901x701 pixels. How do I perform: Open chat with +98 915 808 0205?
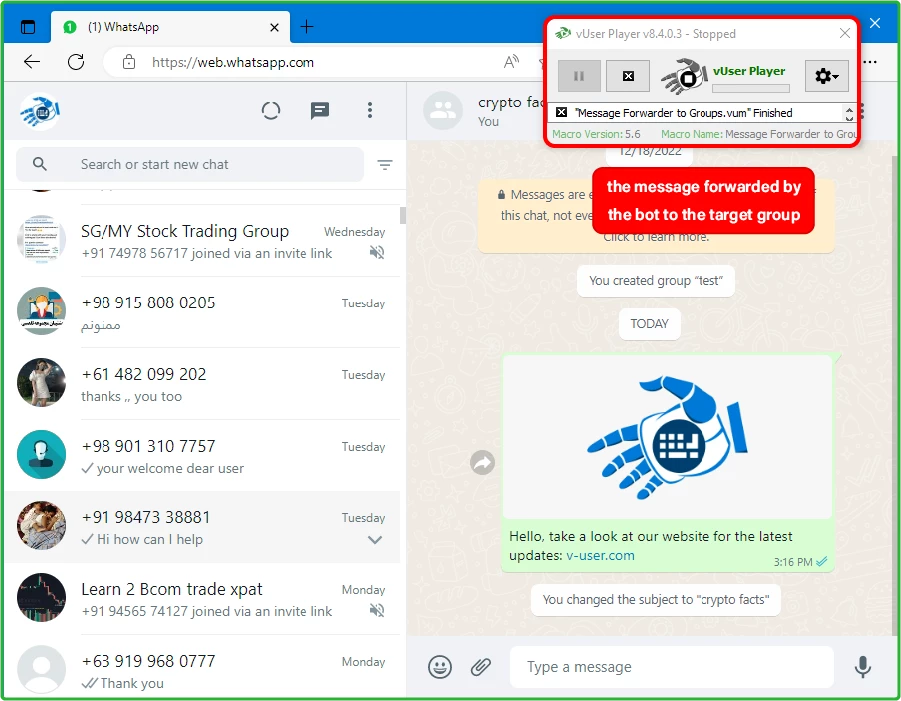pyautogui.click(x=202, y=312)
